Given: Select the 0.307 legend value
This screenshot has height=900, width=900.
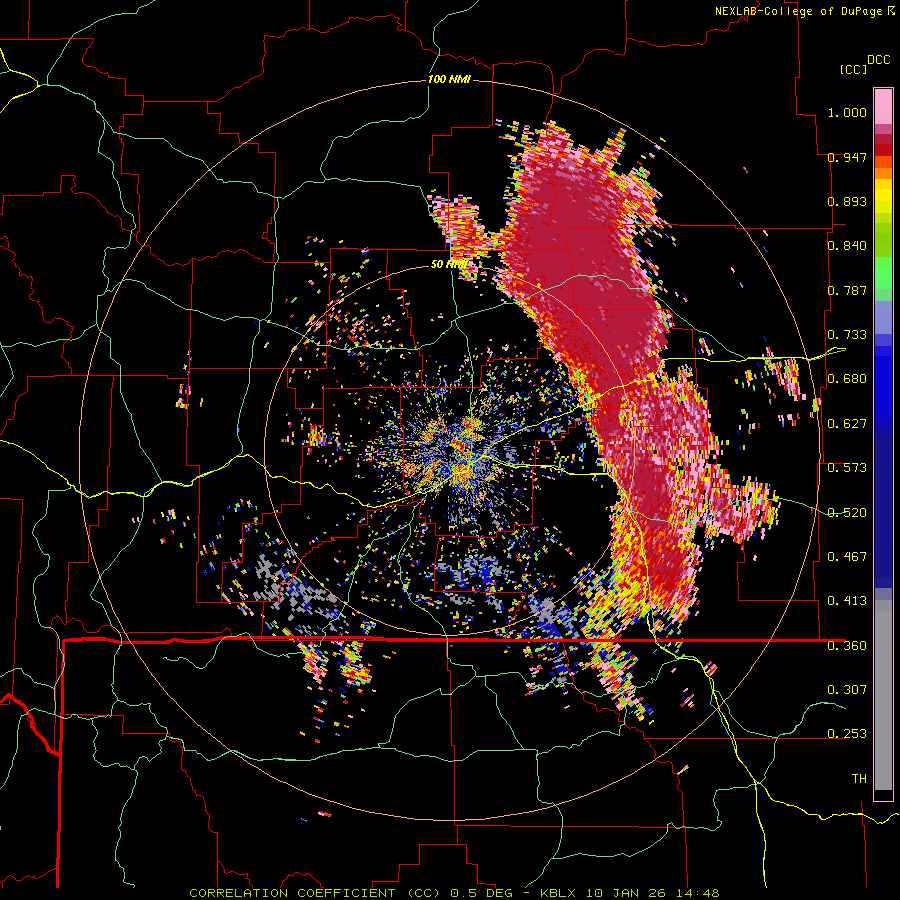Looking at the screenshot, I should pos(847,690).
